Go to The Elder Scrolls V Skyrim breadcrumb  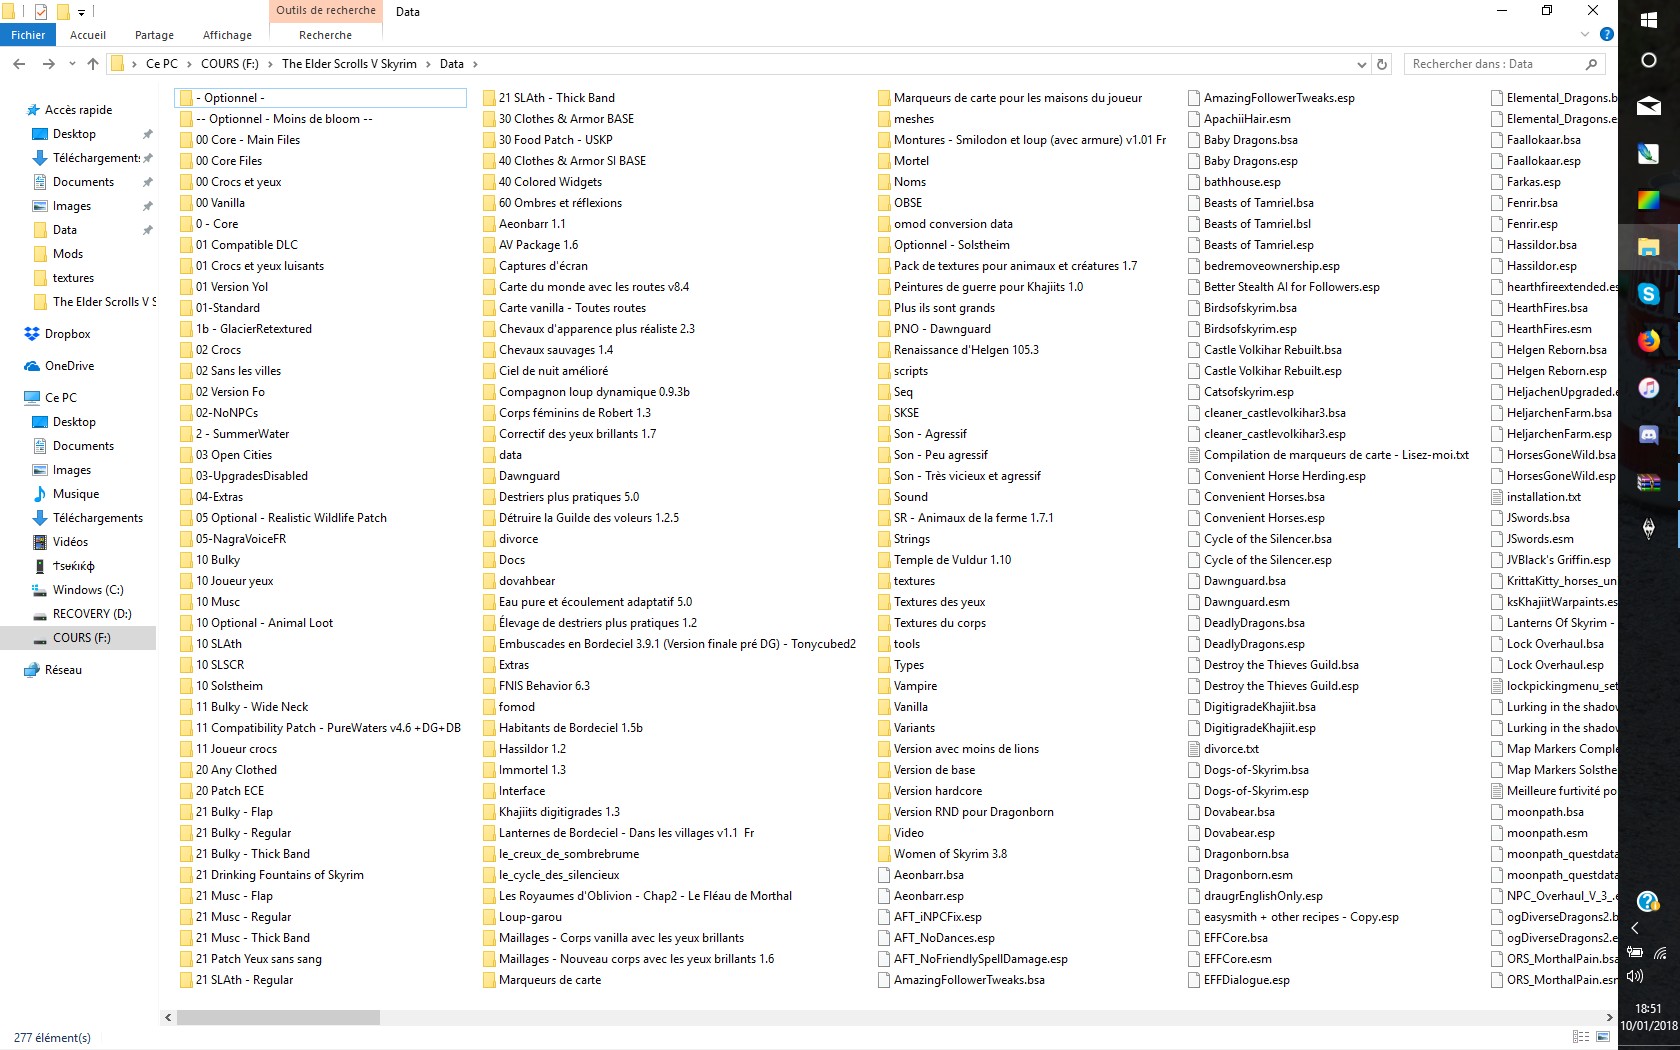(x=349, y=64)
